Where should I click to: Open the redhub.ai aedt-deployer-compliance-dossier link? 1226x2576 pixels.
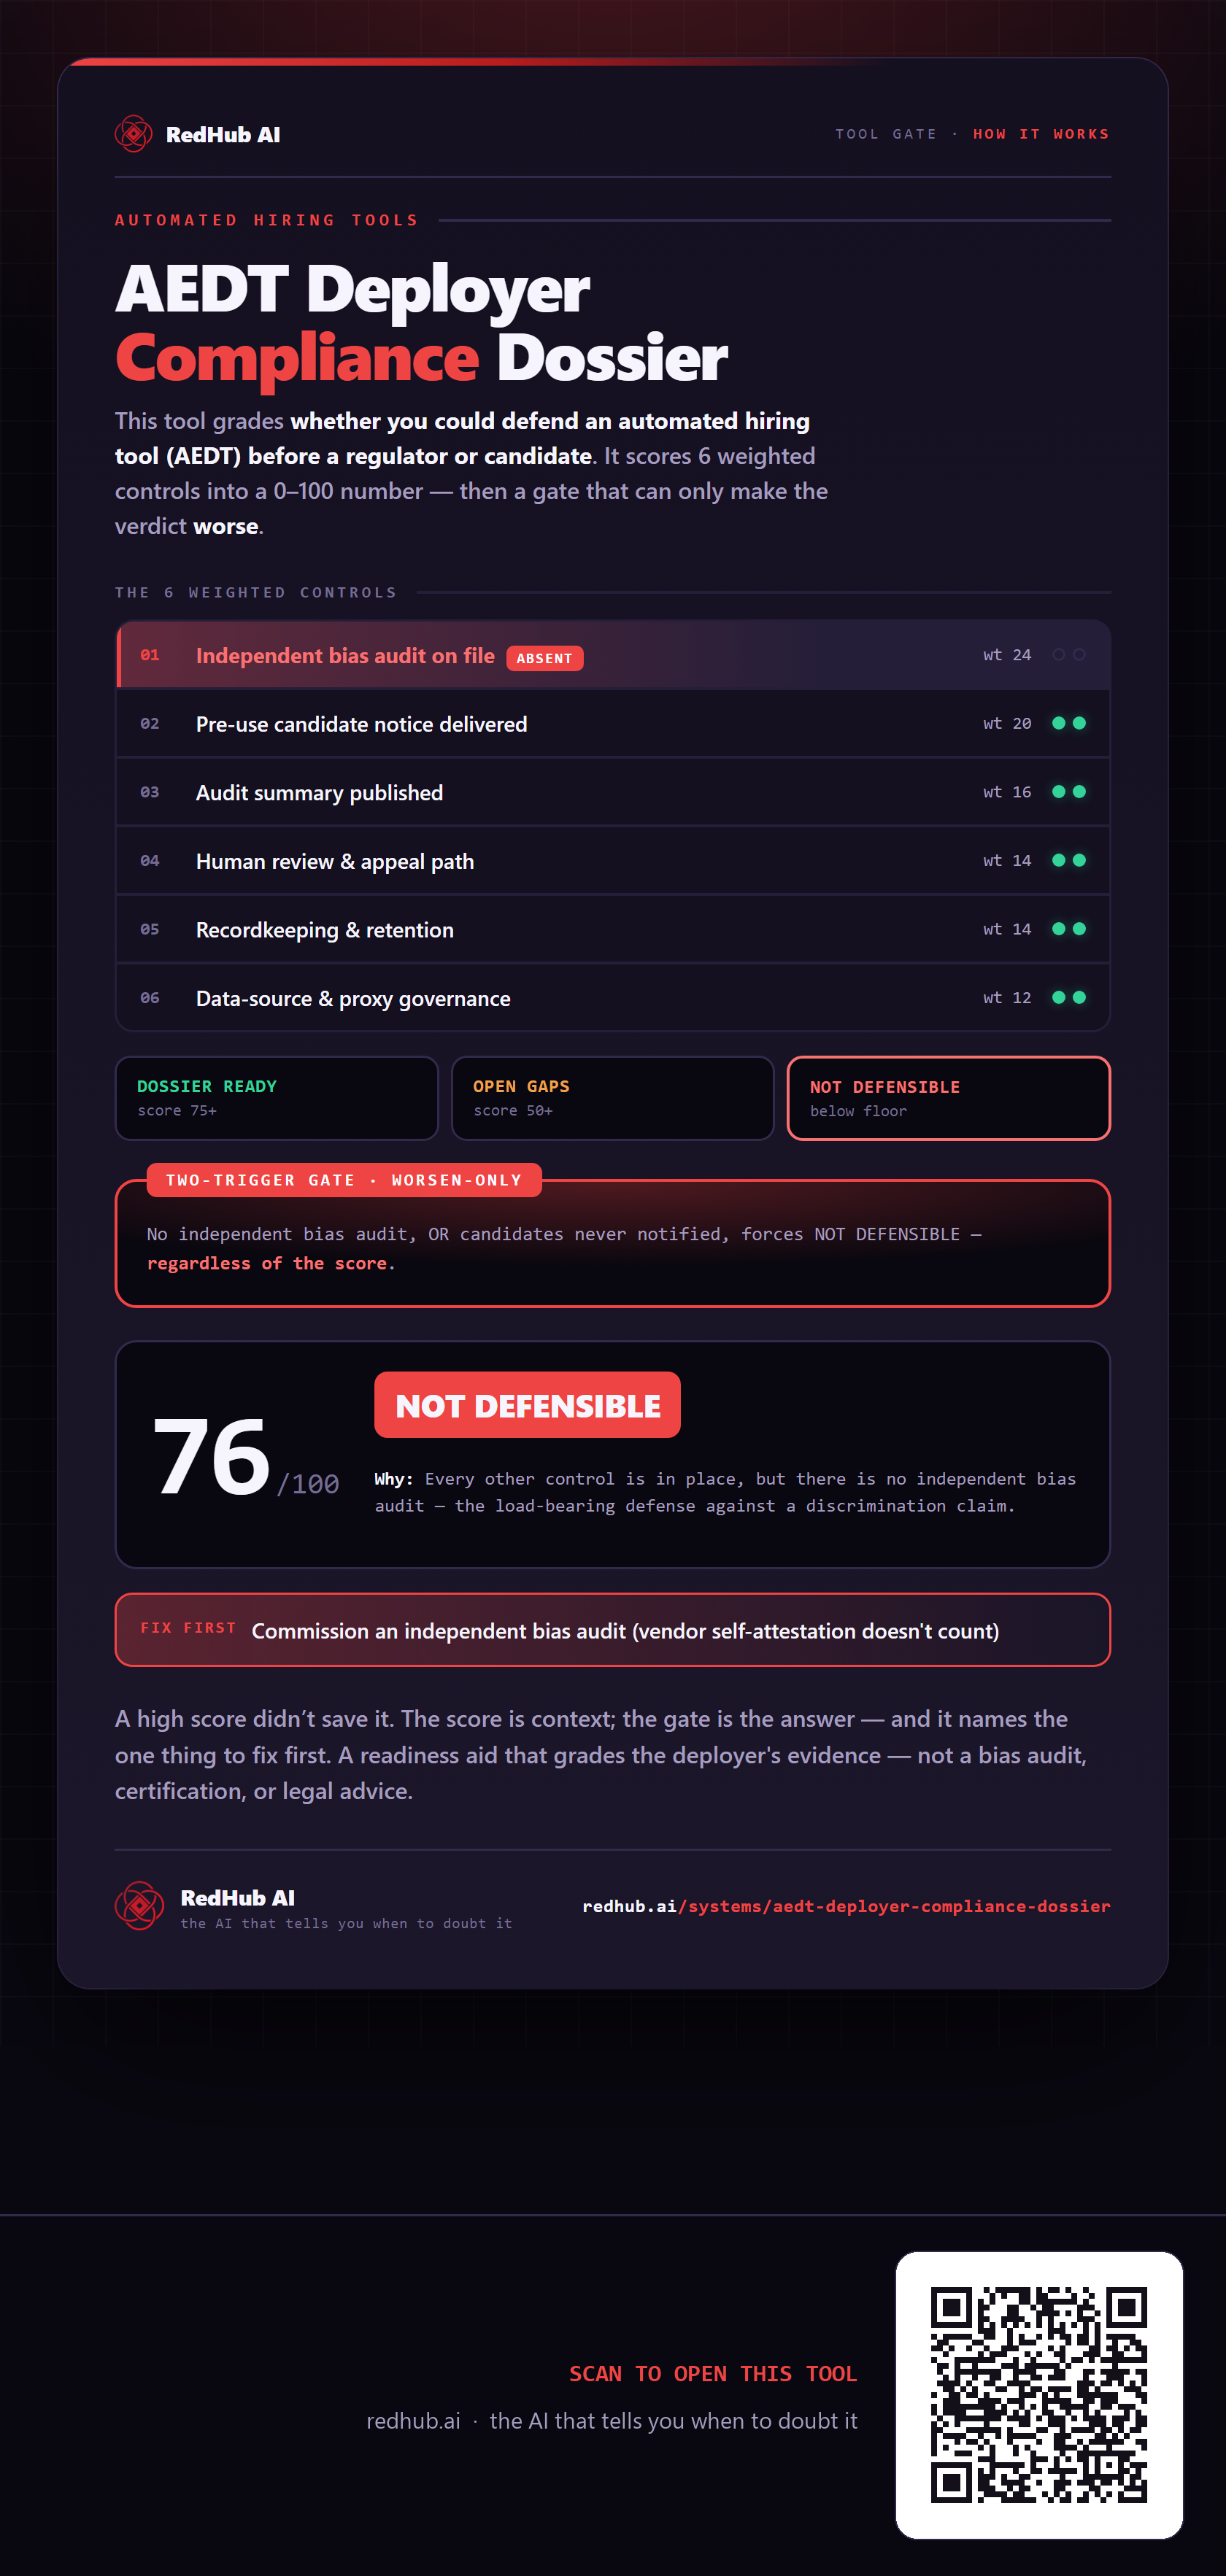(846, 1906)
